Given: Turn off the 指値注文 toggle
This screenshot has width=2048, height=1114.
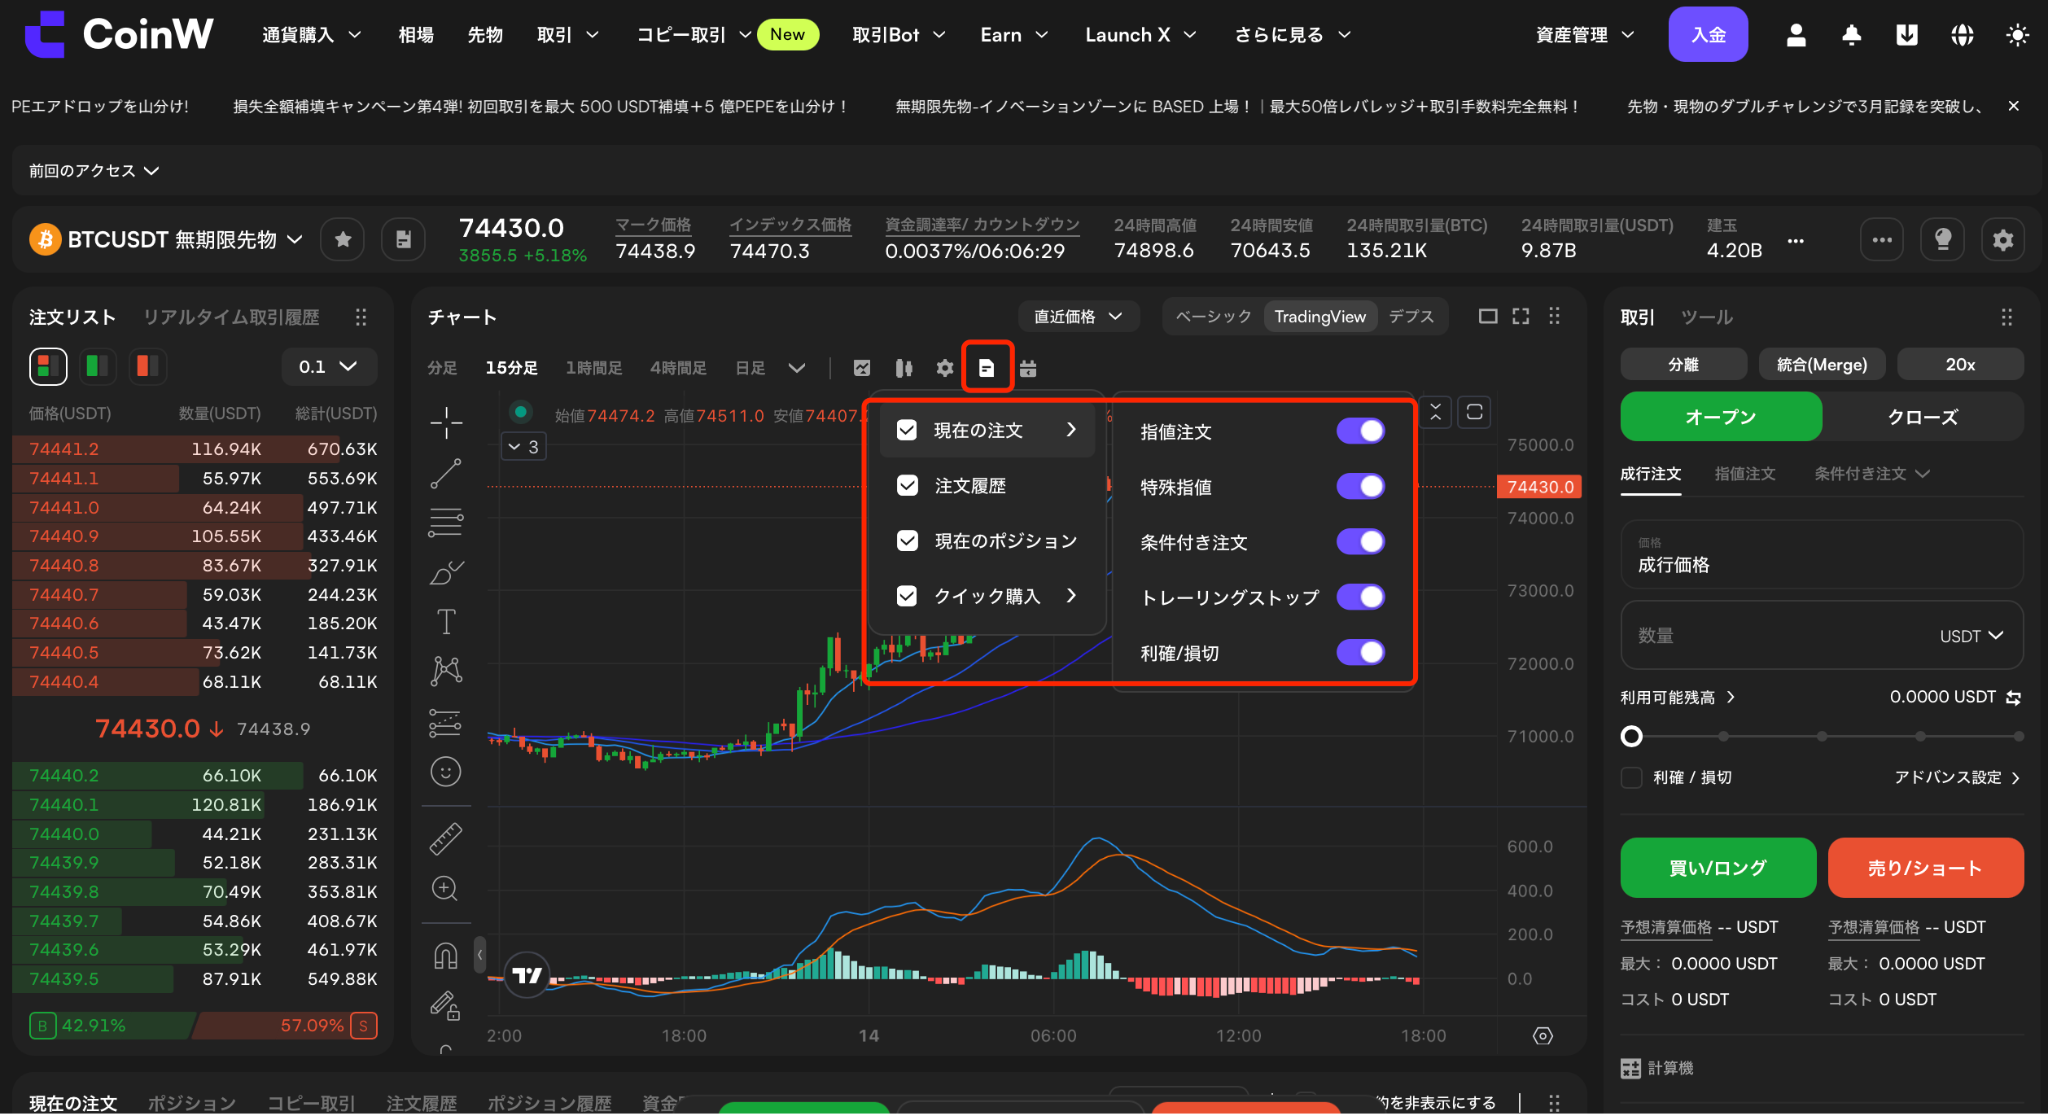Looking at the screenshot, I should click(x=1361, y=431).
